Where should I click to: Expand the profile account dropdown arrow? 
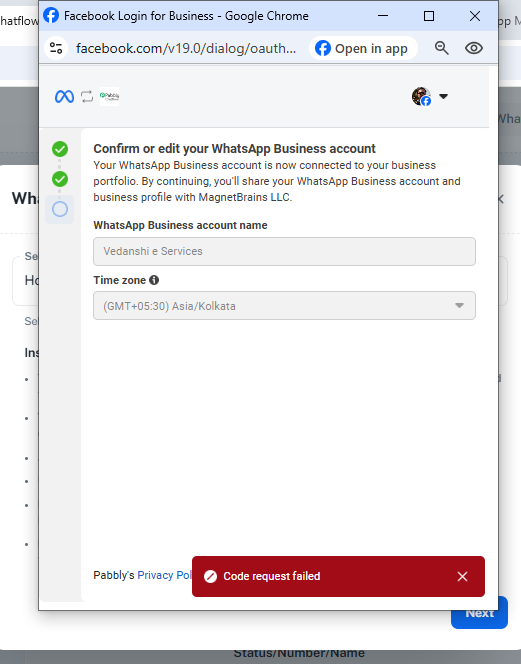443,97
